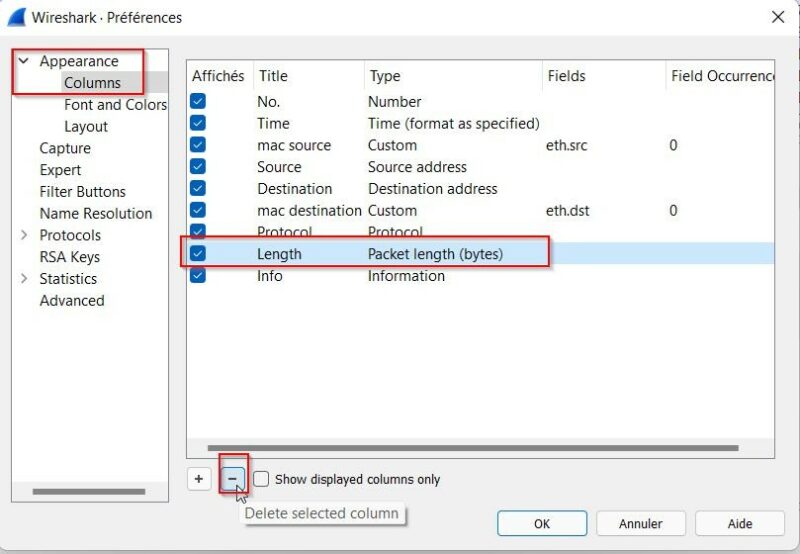The image size is (800, 554).
Task: Click the eth.dst field cell
Action: 567,211
